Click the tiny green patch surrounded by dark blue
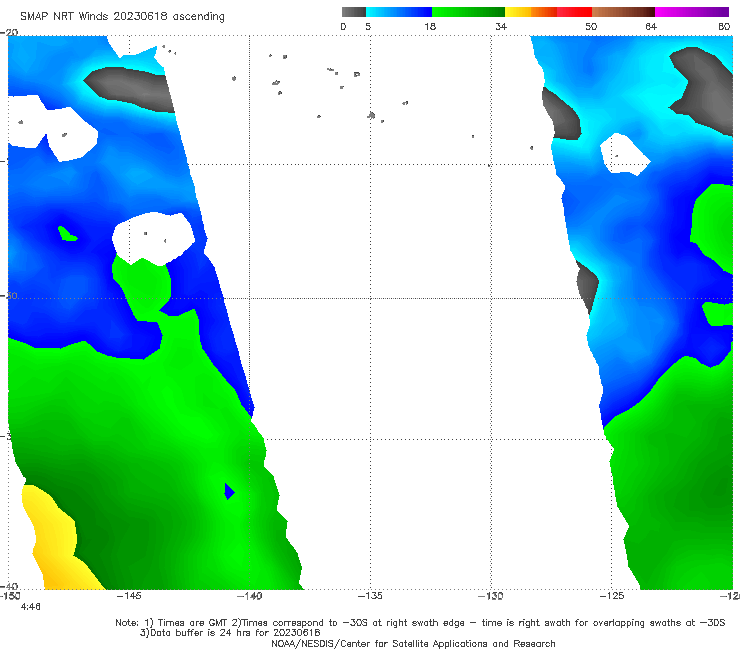This screenshot has width=740, height=650. click(67, 234)
